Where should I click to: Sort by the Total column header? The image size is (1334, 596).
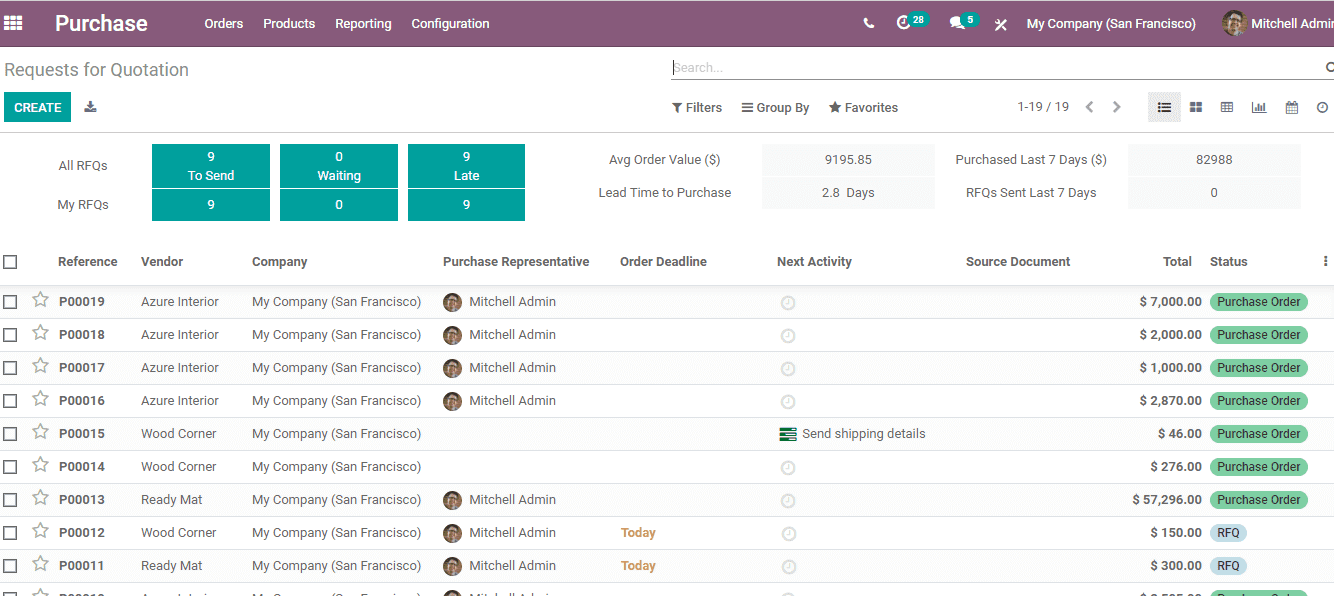pyautogui.click(x=1177, y=261)
